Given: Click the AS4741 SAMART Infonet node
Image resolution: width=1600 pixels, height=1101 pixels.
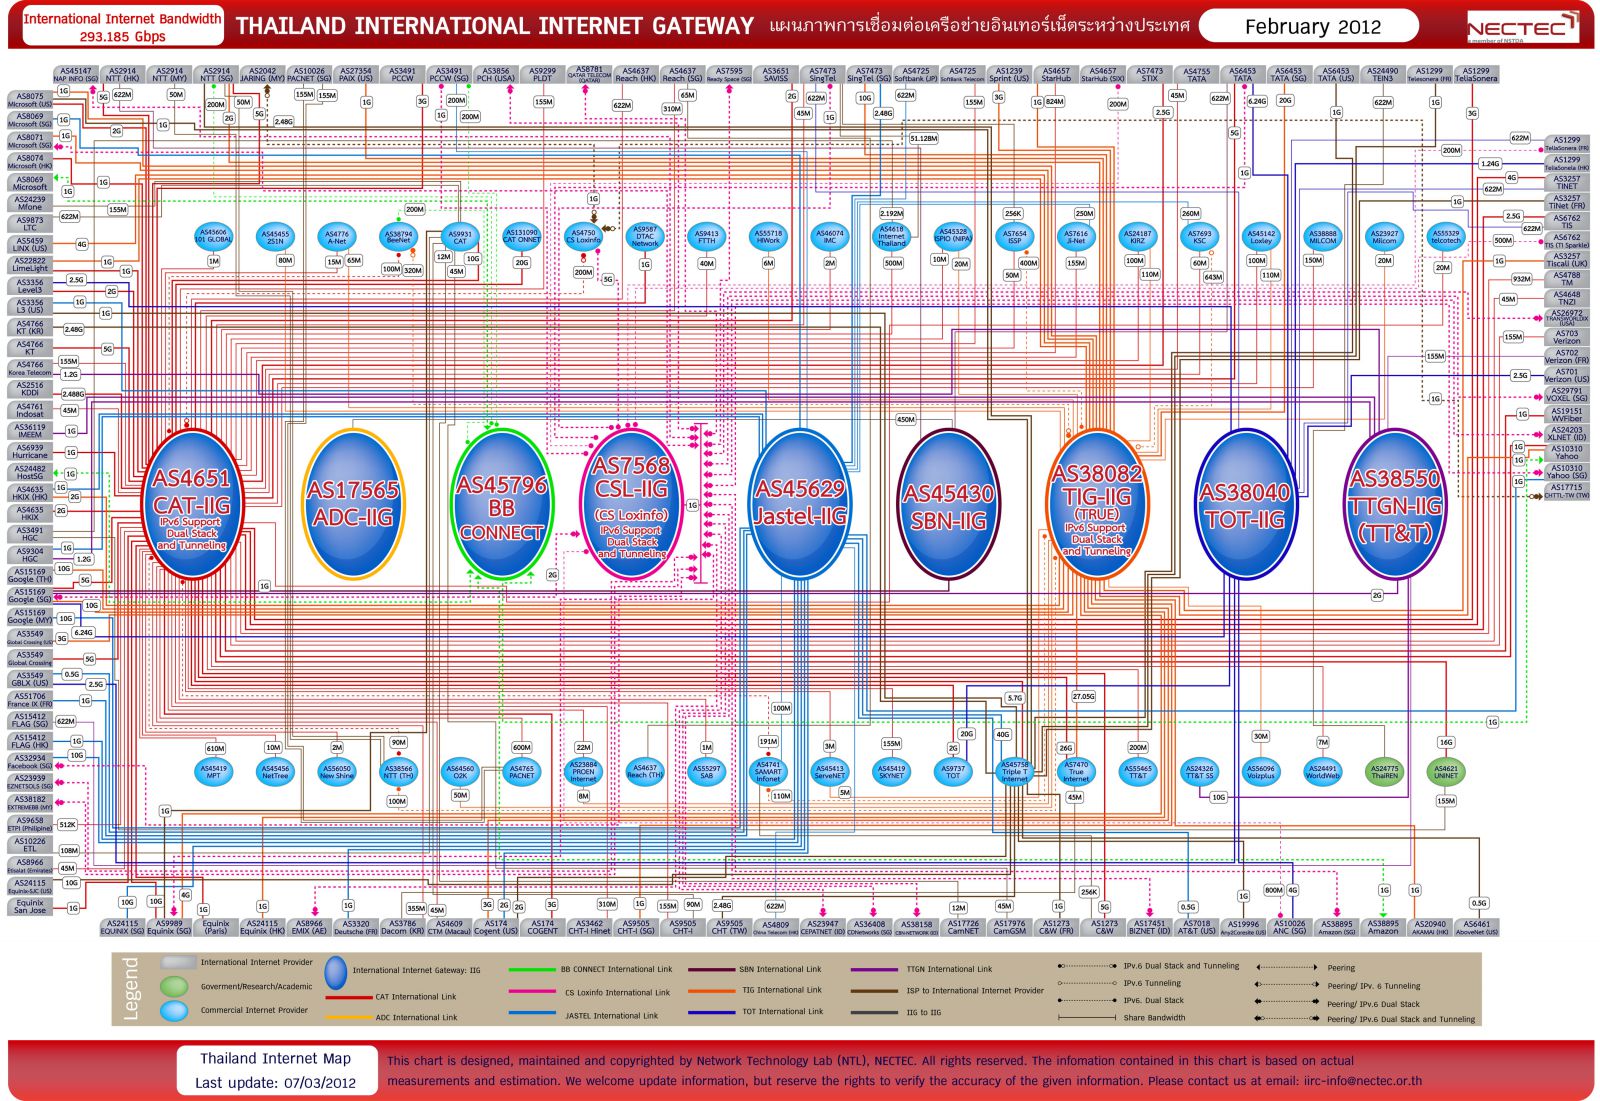Looking at the screenshot, I should (768, 772).
